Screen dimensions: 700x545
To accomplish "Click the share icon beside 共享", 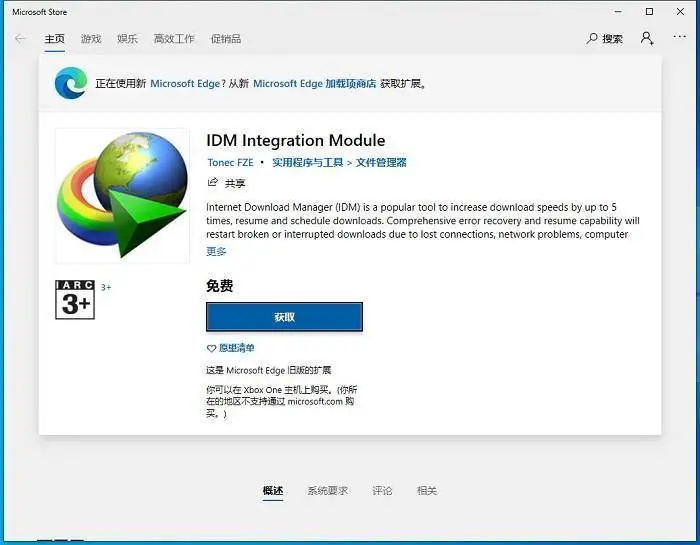I will click(212, 182).
